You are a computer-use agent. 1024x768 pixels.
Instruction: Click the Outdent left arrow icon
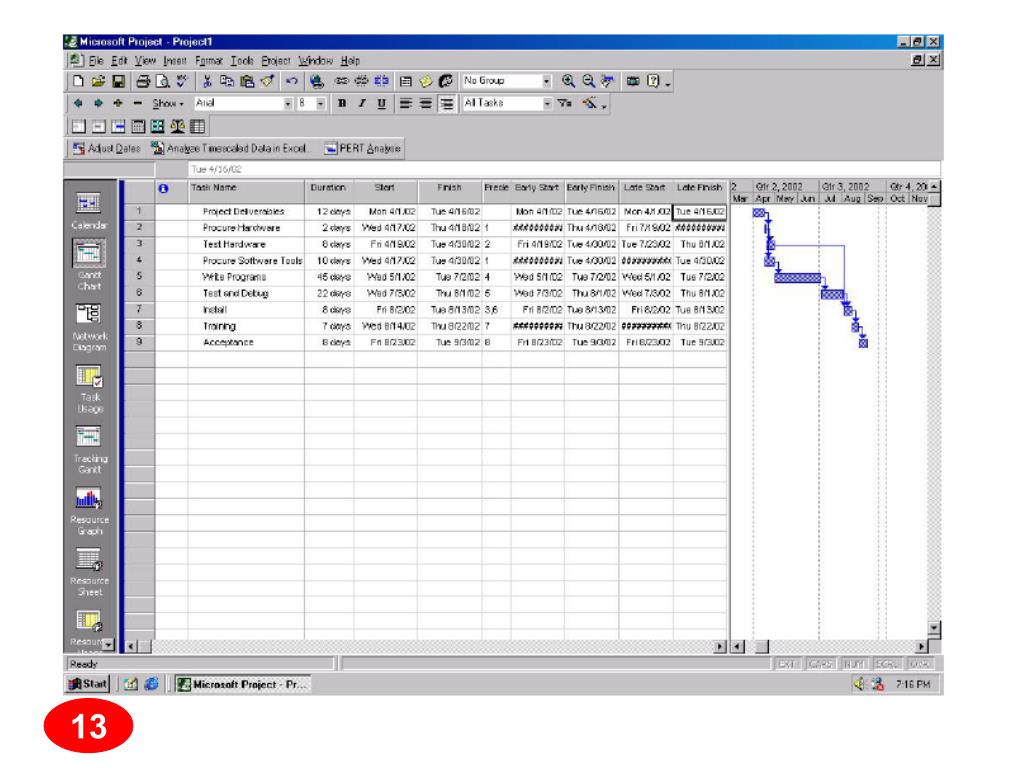[78, 103]
